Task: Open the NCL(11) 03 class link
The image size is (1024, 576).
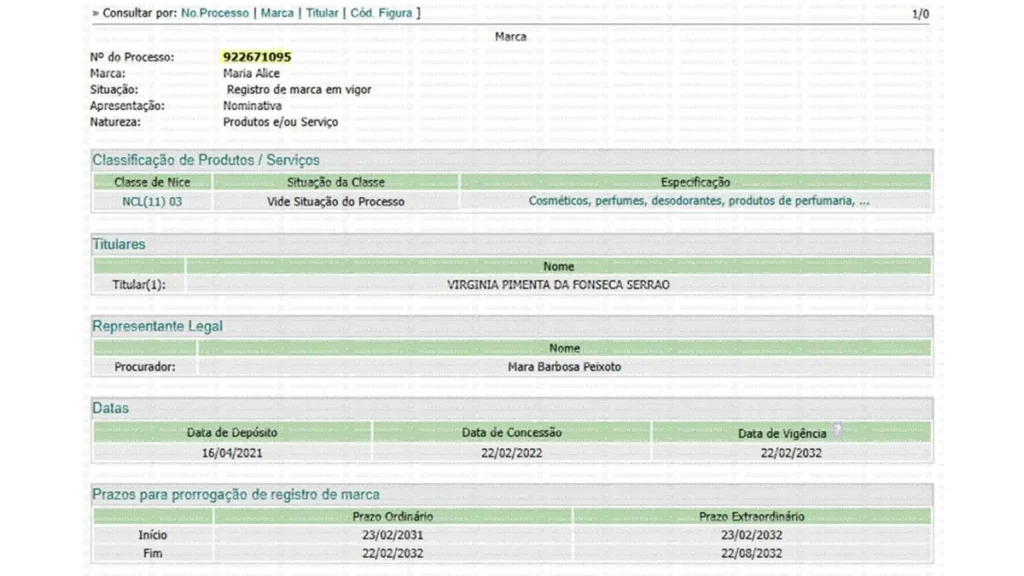Action: click(152, 202)
